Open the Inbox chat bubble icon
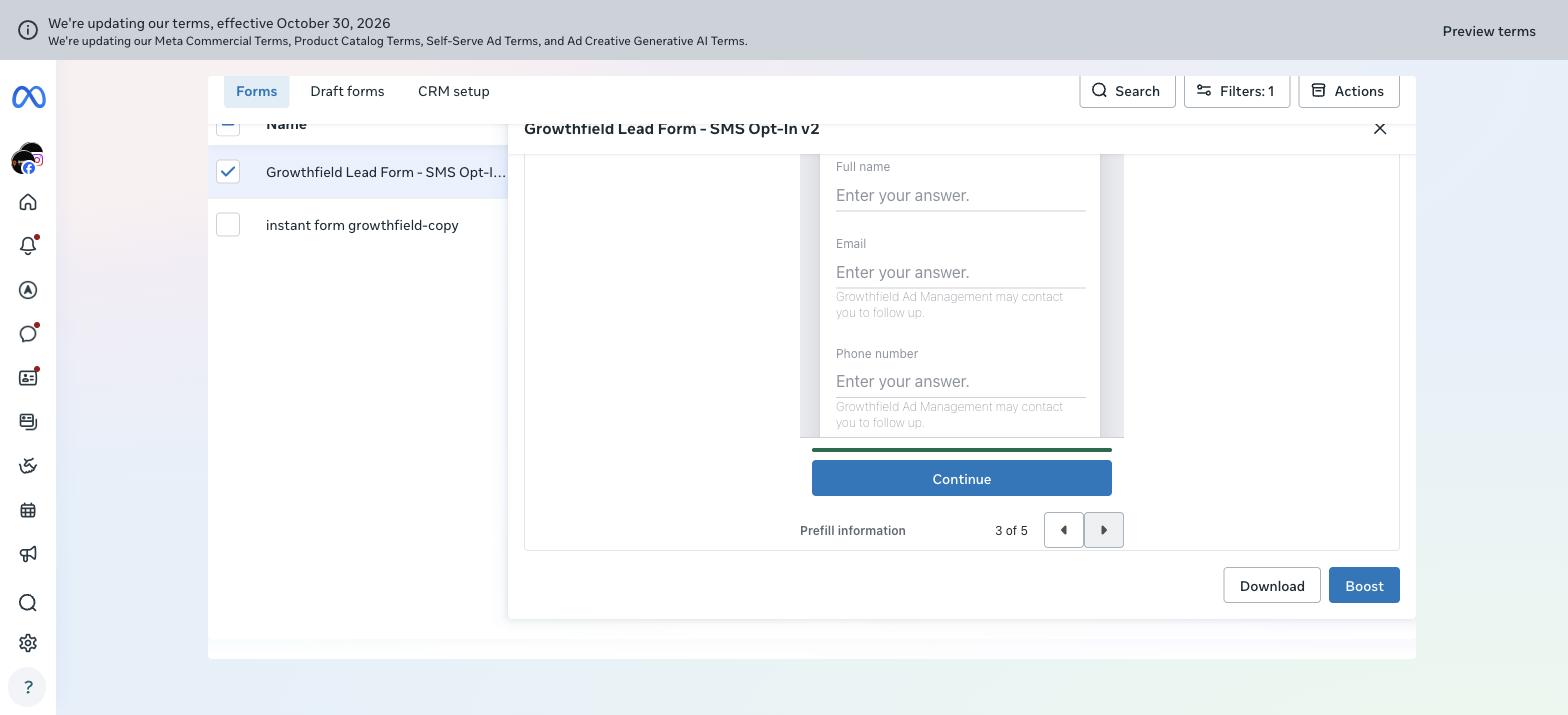 pyautogui.click(x=28, y=334)
